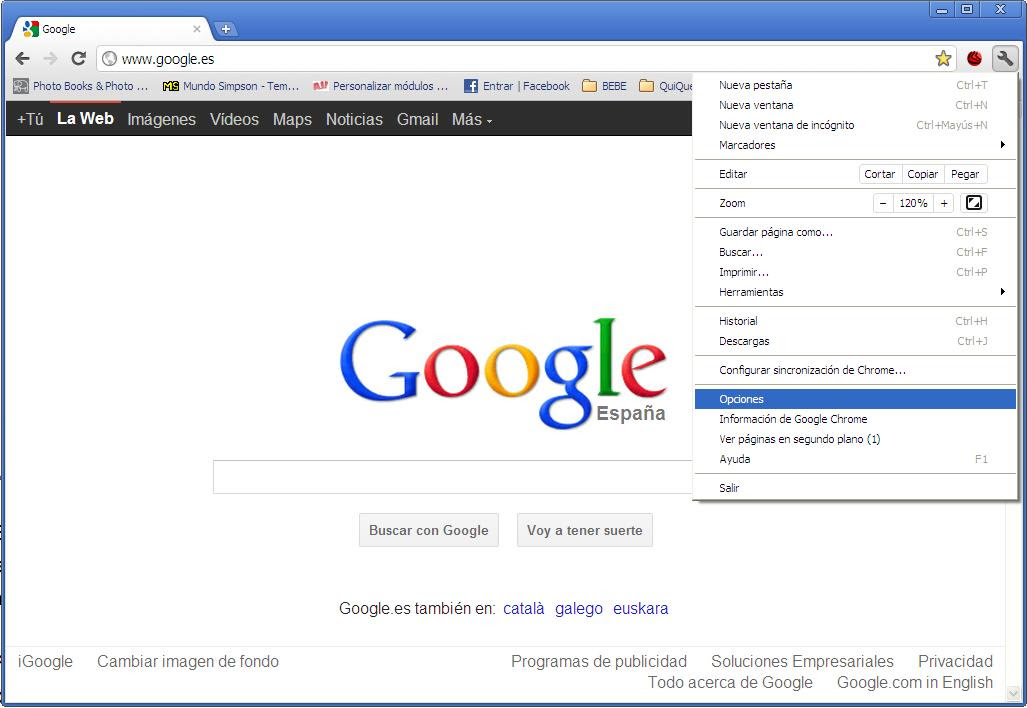Go to Imágenes in Google bar
The image size is (1027, 708).
pos(161,119)
